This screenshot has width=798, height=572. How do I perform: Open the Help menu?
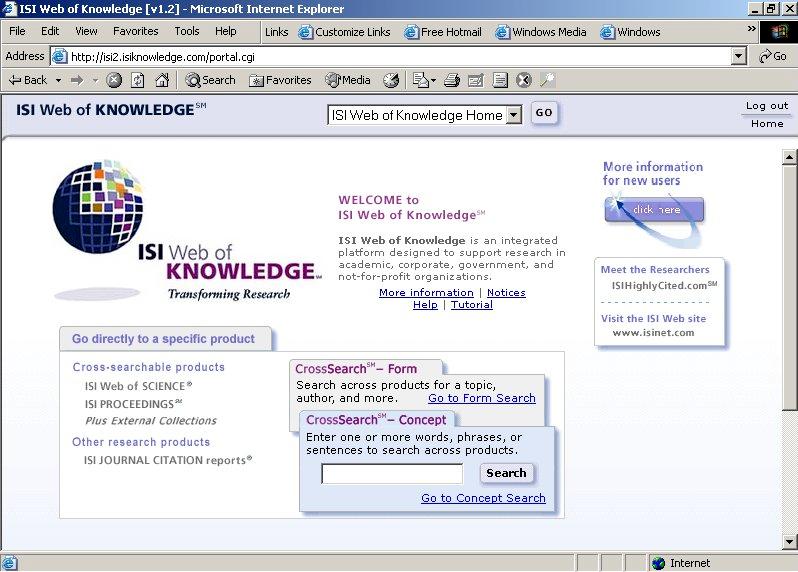(x=225, y=32)
